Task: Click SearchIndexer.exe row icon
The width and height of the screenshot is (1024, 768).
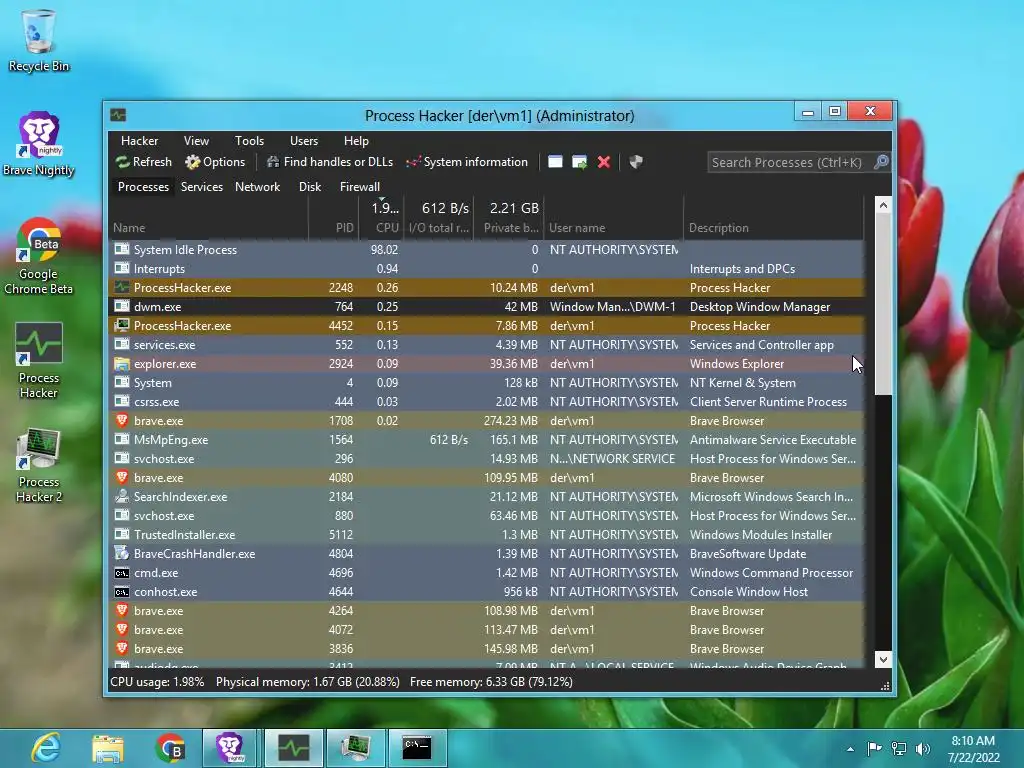Action: 121,496
